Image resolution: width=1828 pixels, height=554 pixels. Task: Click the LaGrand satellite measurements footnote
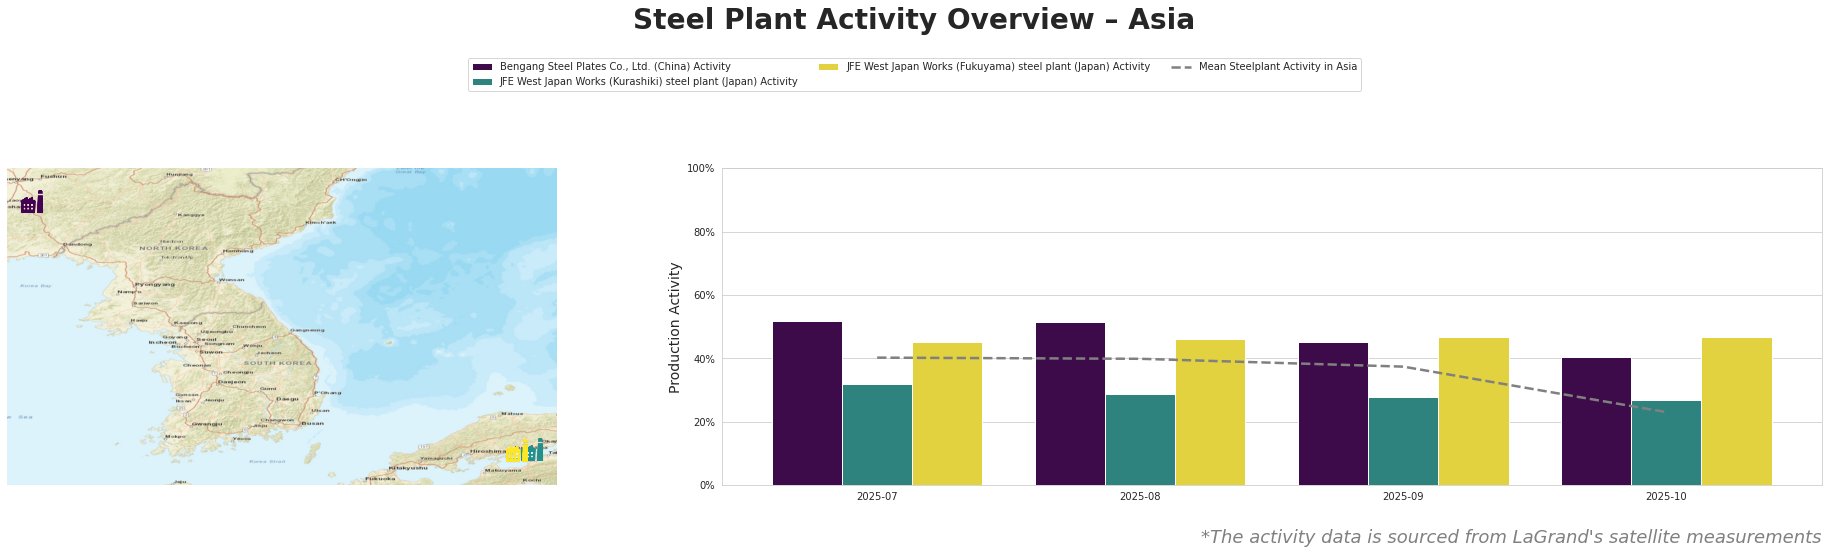click(1510, 537)
